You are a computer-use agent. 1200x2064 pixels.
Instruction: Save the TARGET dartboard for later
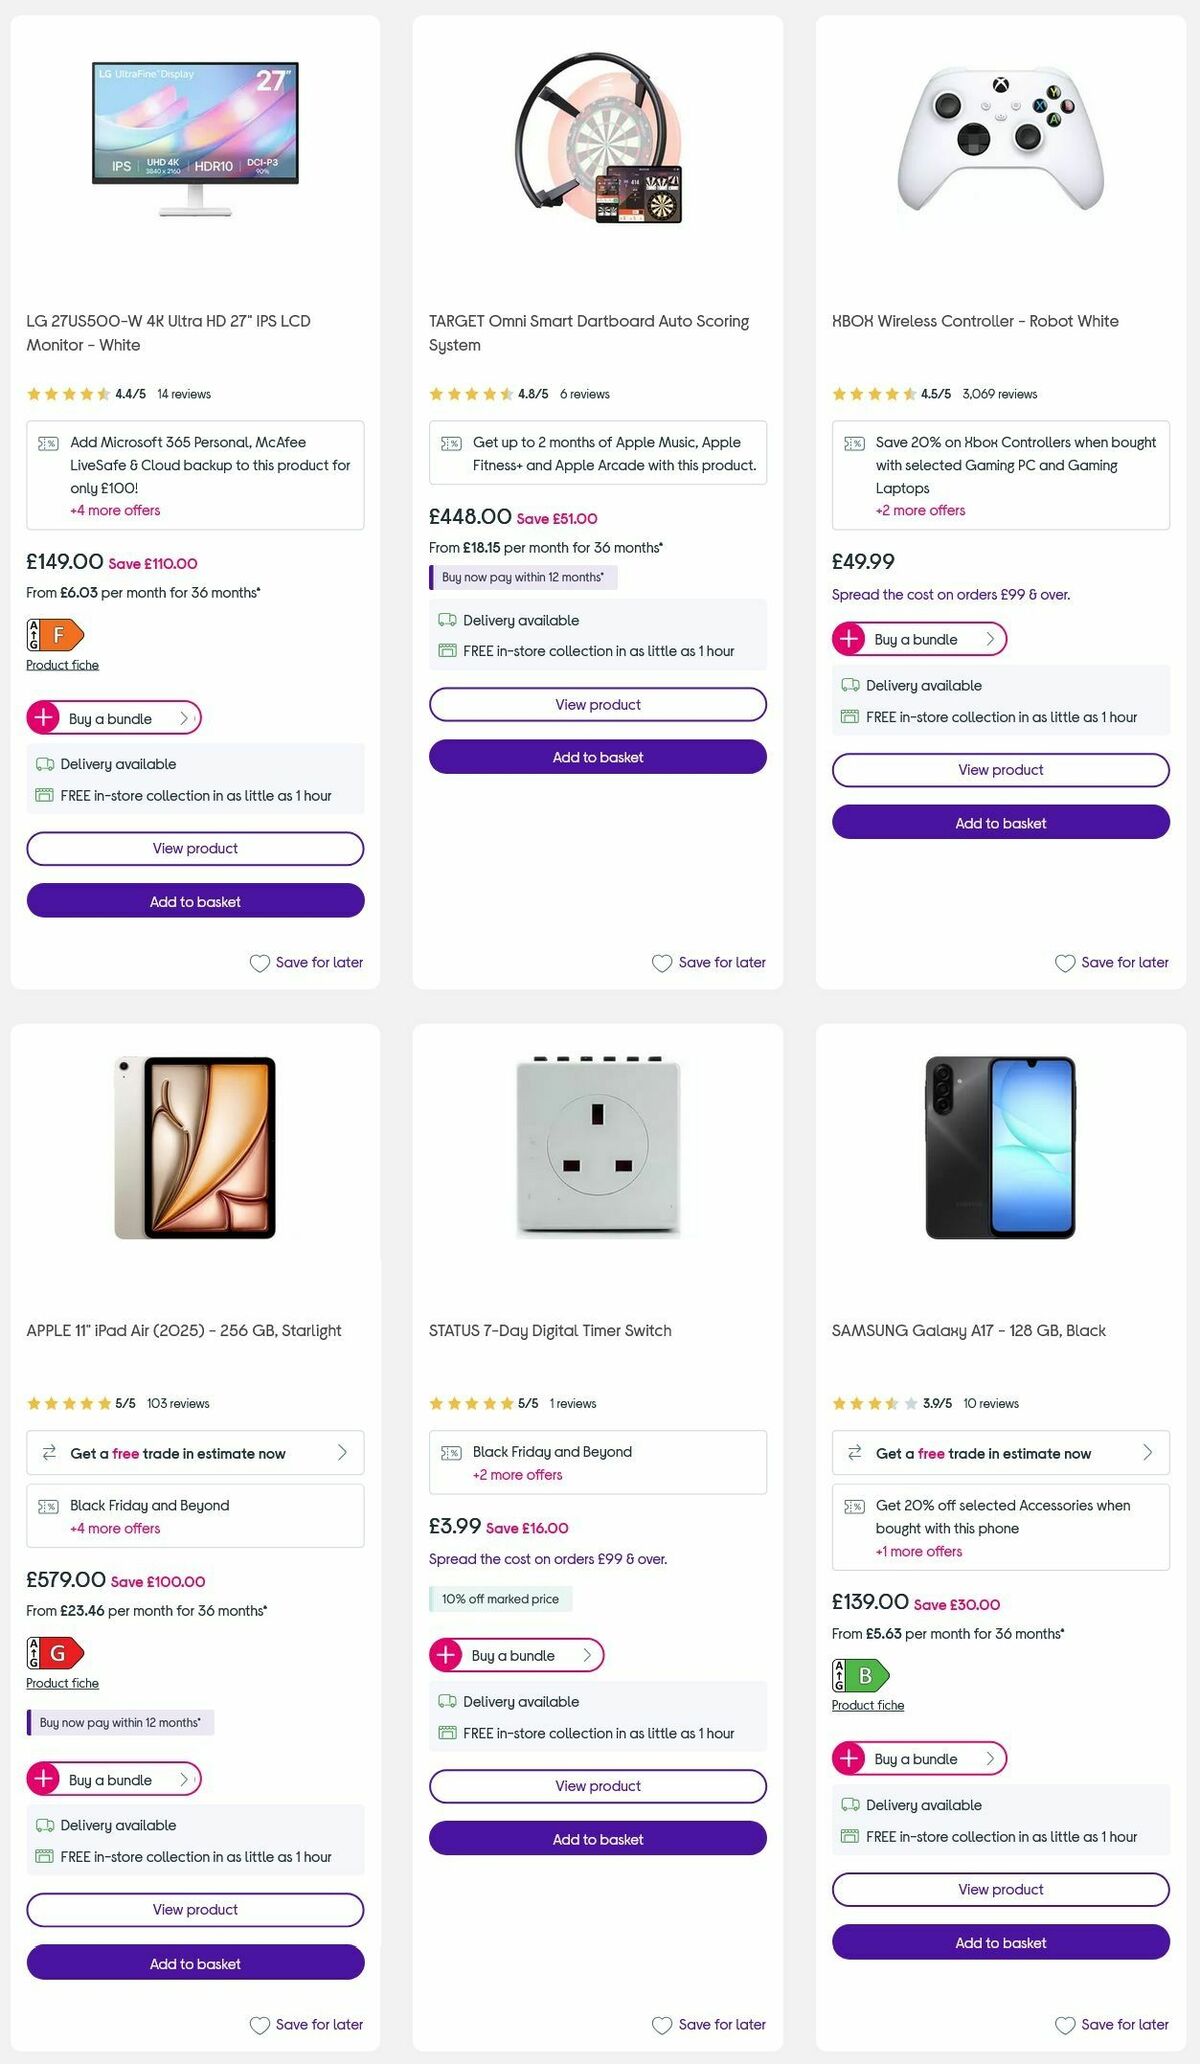[x=708, y=962]
